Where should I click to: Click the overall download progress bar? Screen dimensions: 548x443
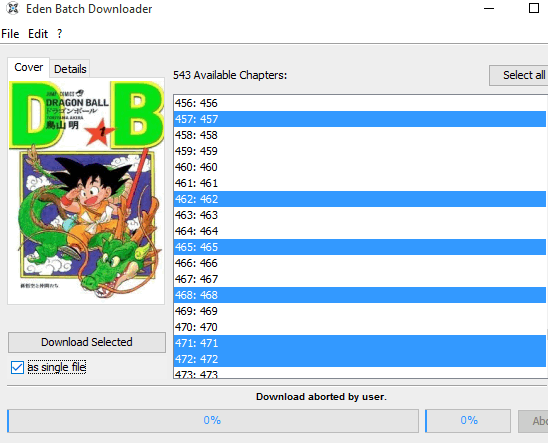pyautogui.click(x=213, y=421)
